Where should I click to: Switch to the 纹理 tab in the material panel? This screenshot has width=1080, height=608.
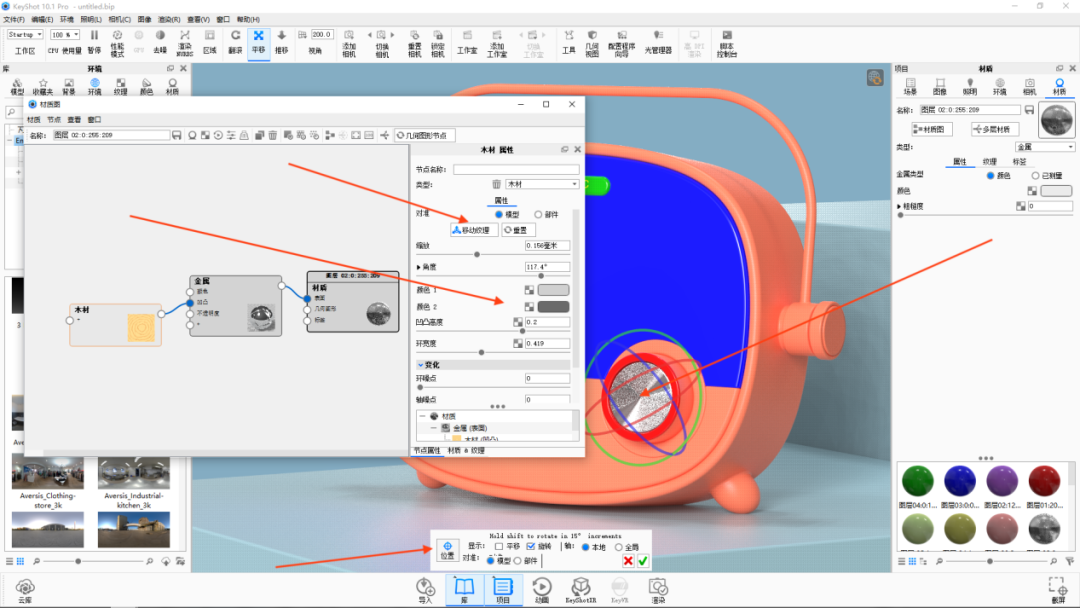[989, 161]
